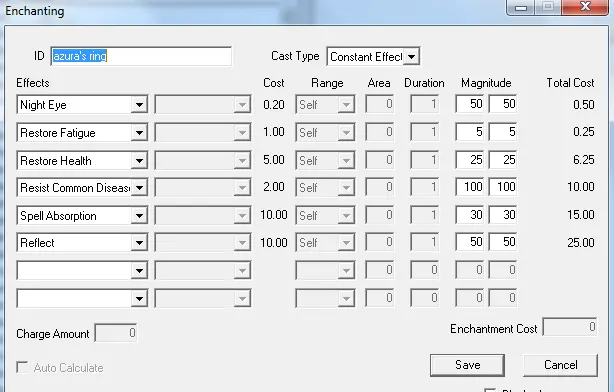614x392 pixels.
Task: Click Night Eye maximum magnitude field
Action: coord(503,104)
